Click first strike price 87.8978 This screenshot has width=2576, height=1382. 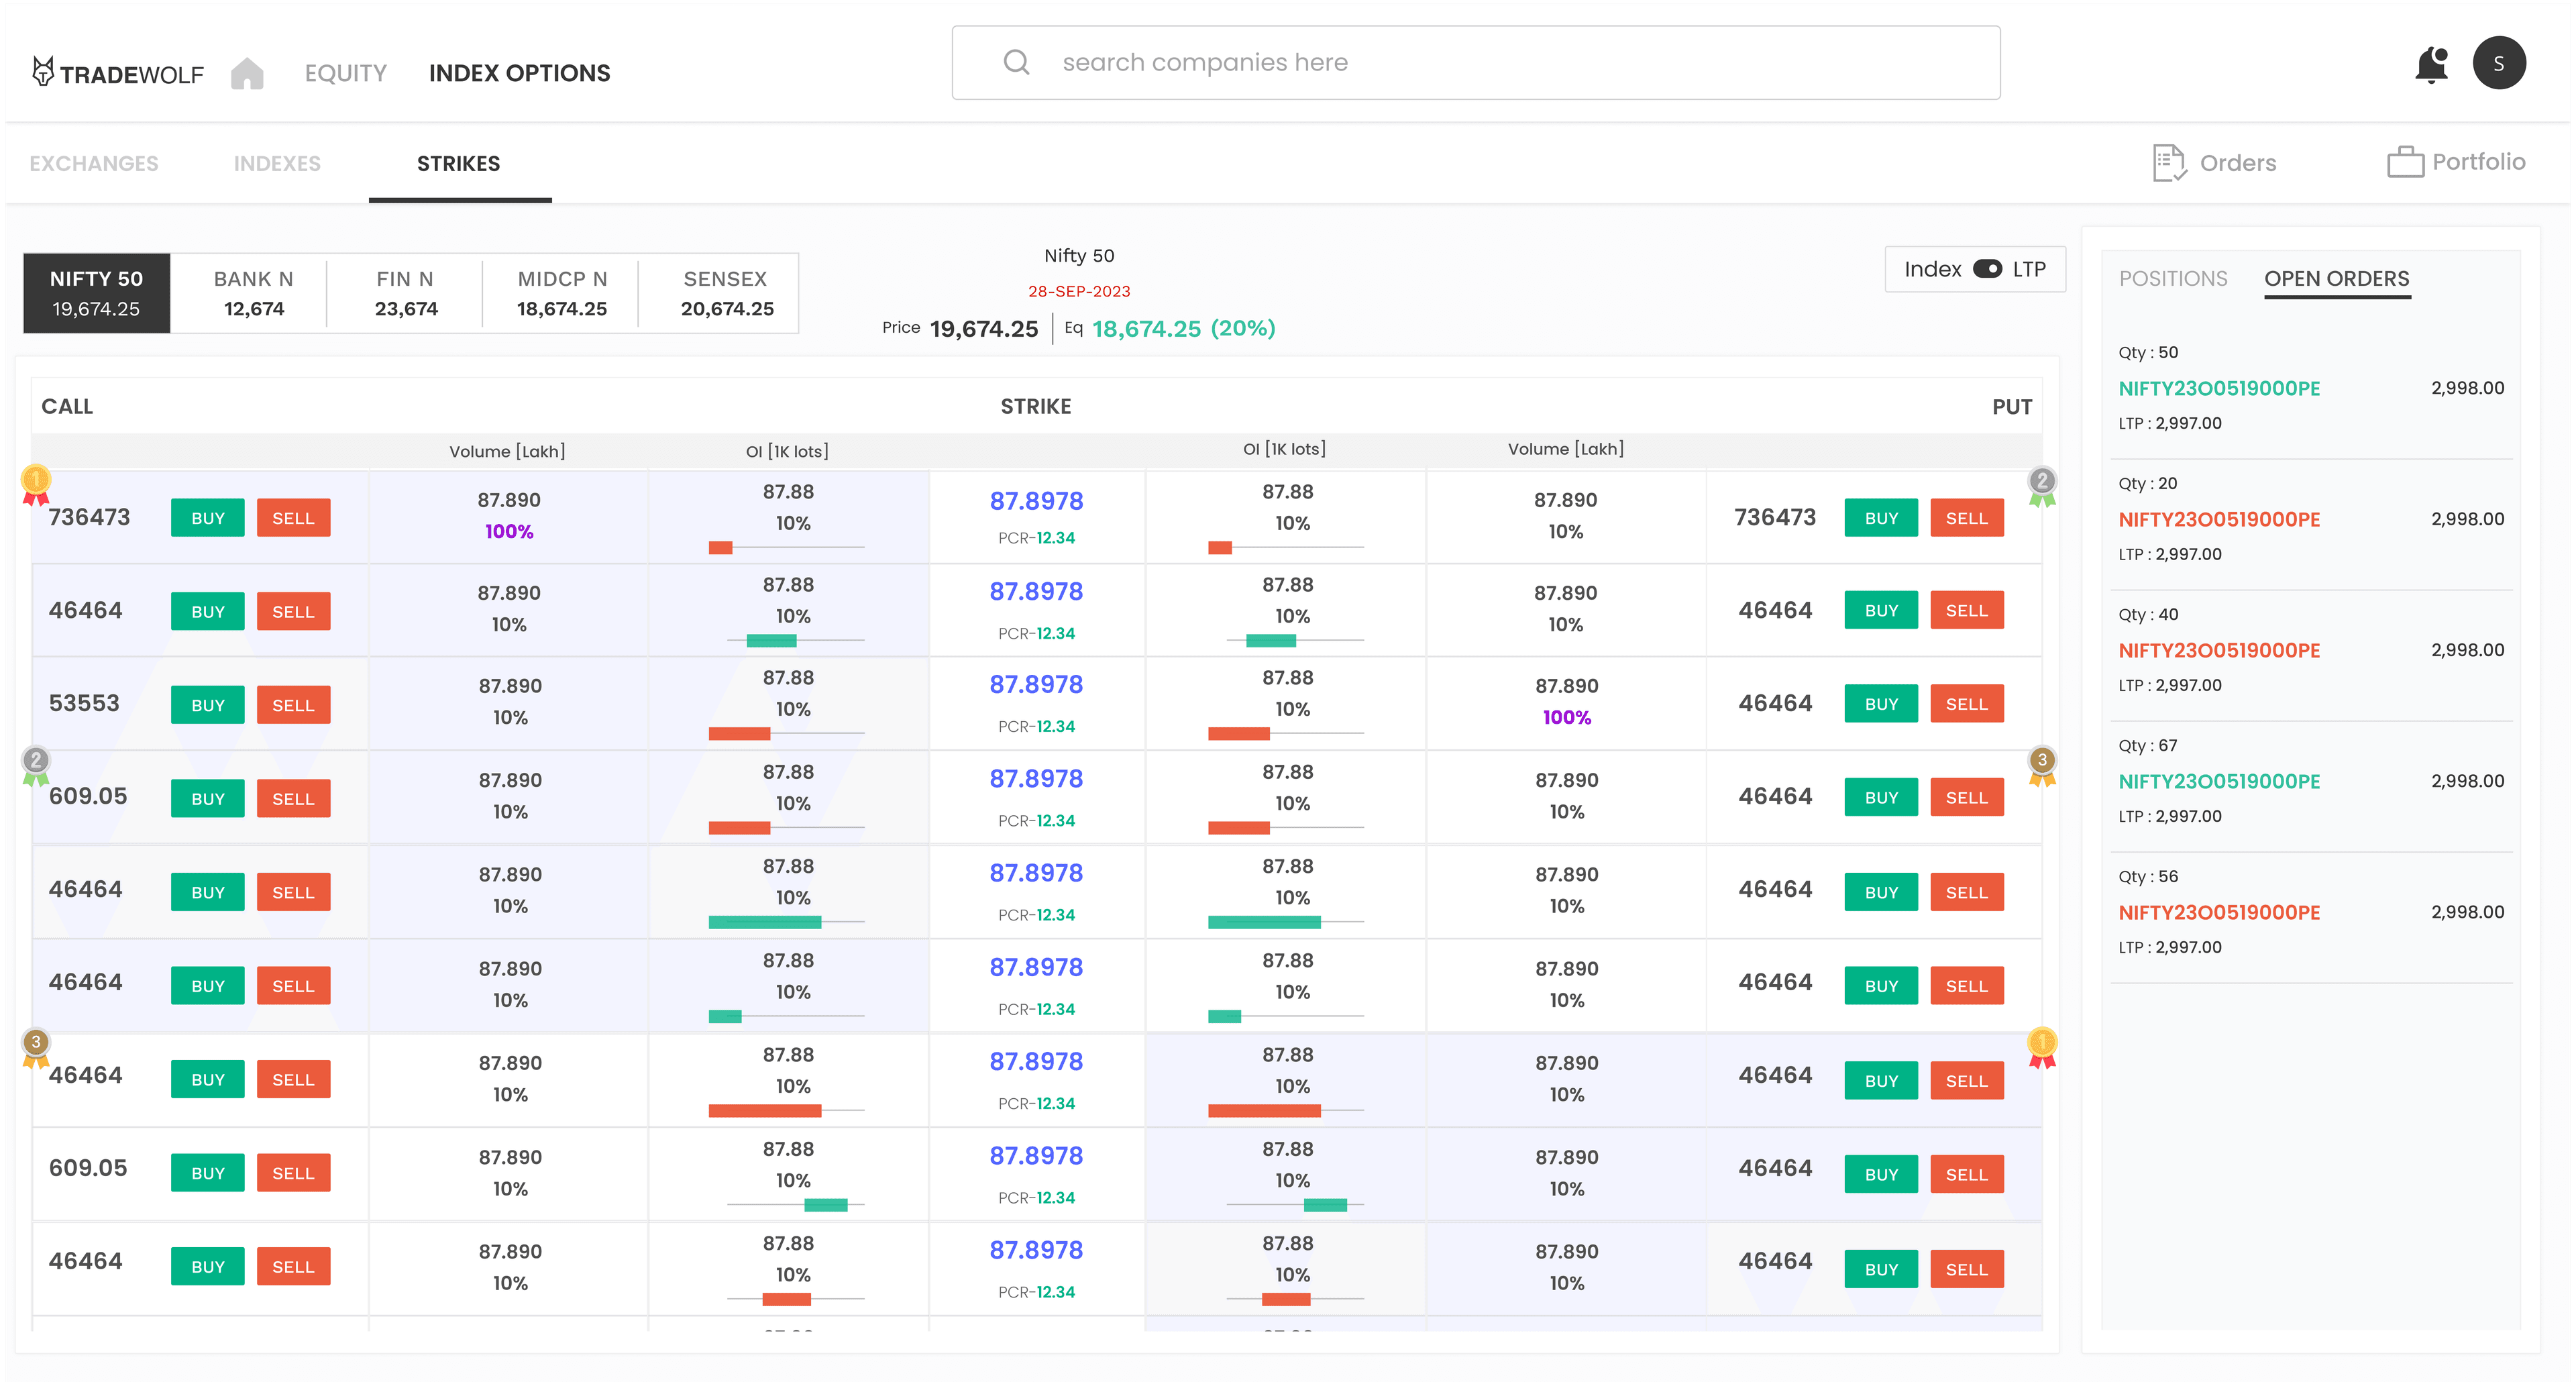tap(1036, 501)
